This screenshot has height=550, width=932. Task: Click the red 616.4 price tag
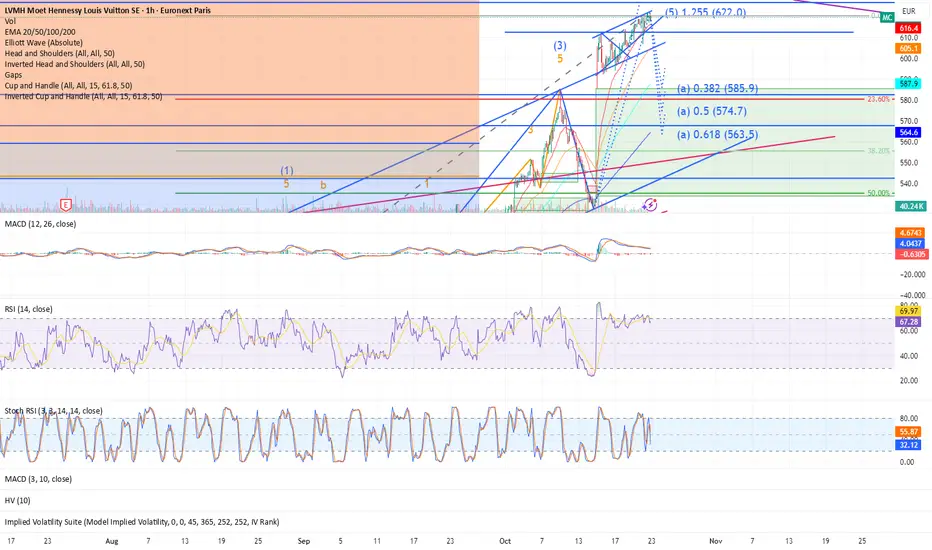click(909, 28)
